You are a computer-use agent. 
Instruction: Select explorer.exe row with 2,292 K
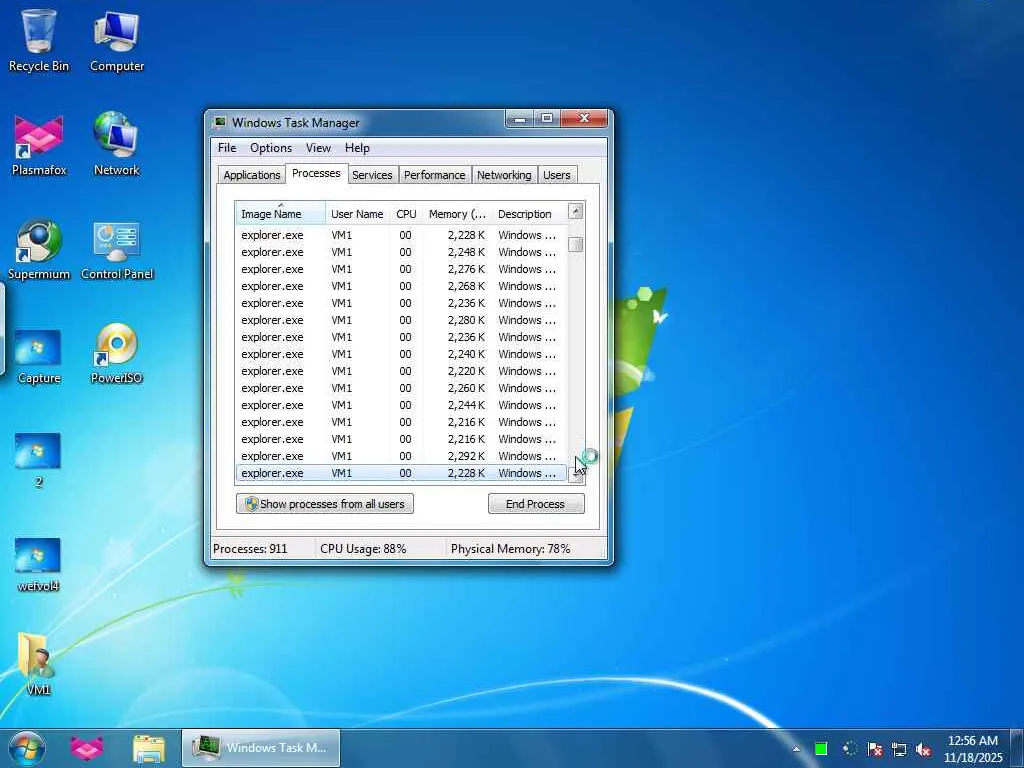click(x=401, y=456)
